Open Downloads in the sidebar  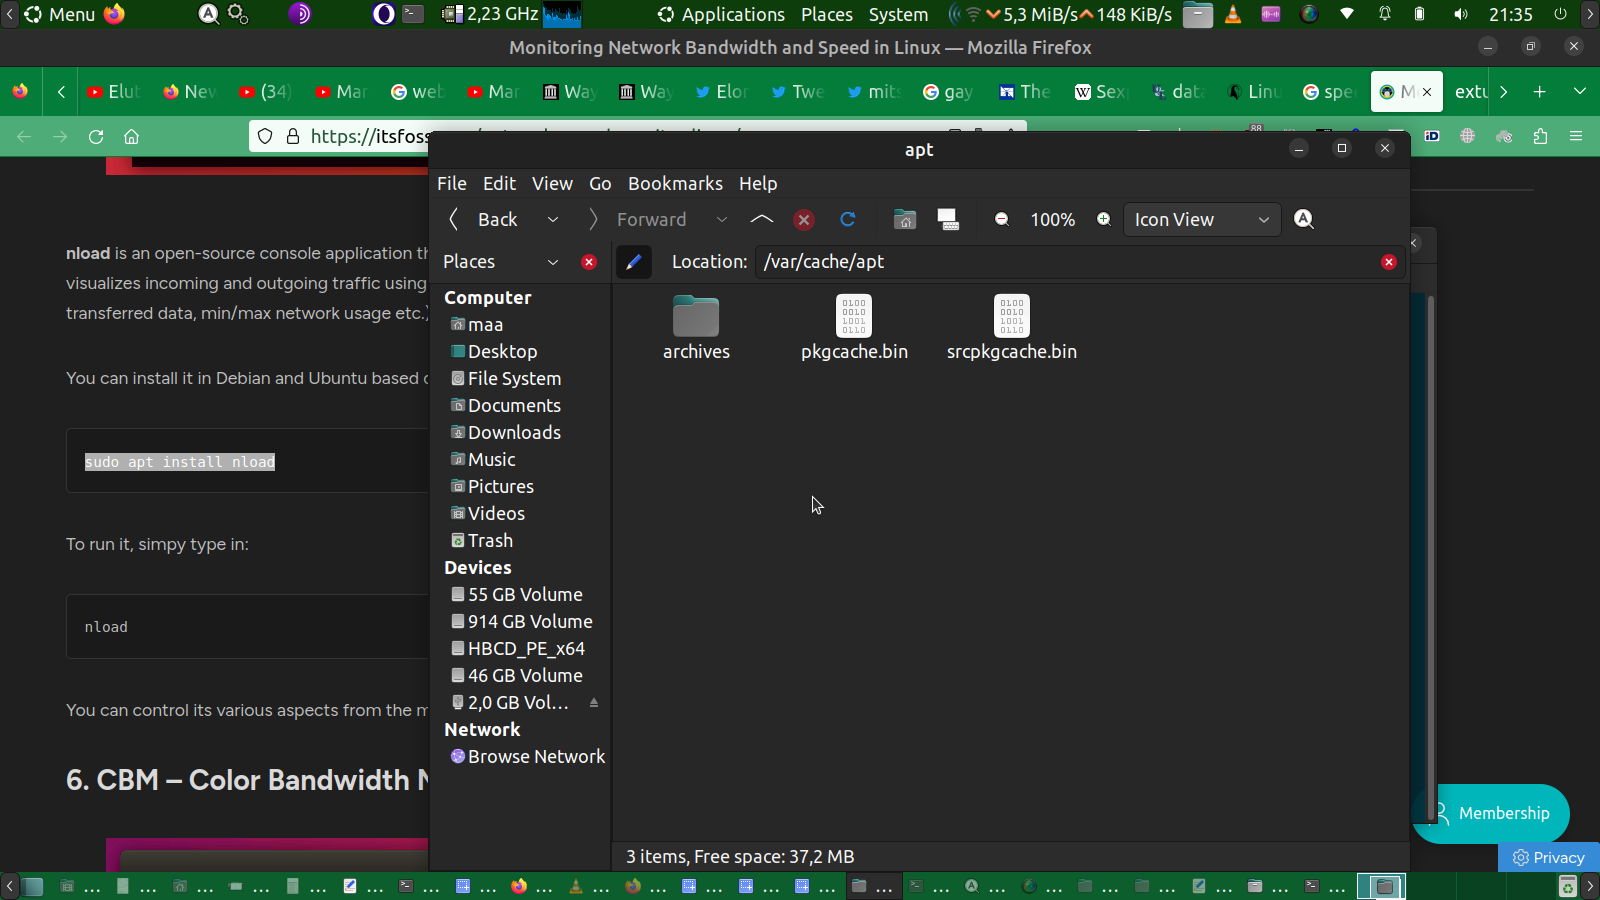[506, 433]
